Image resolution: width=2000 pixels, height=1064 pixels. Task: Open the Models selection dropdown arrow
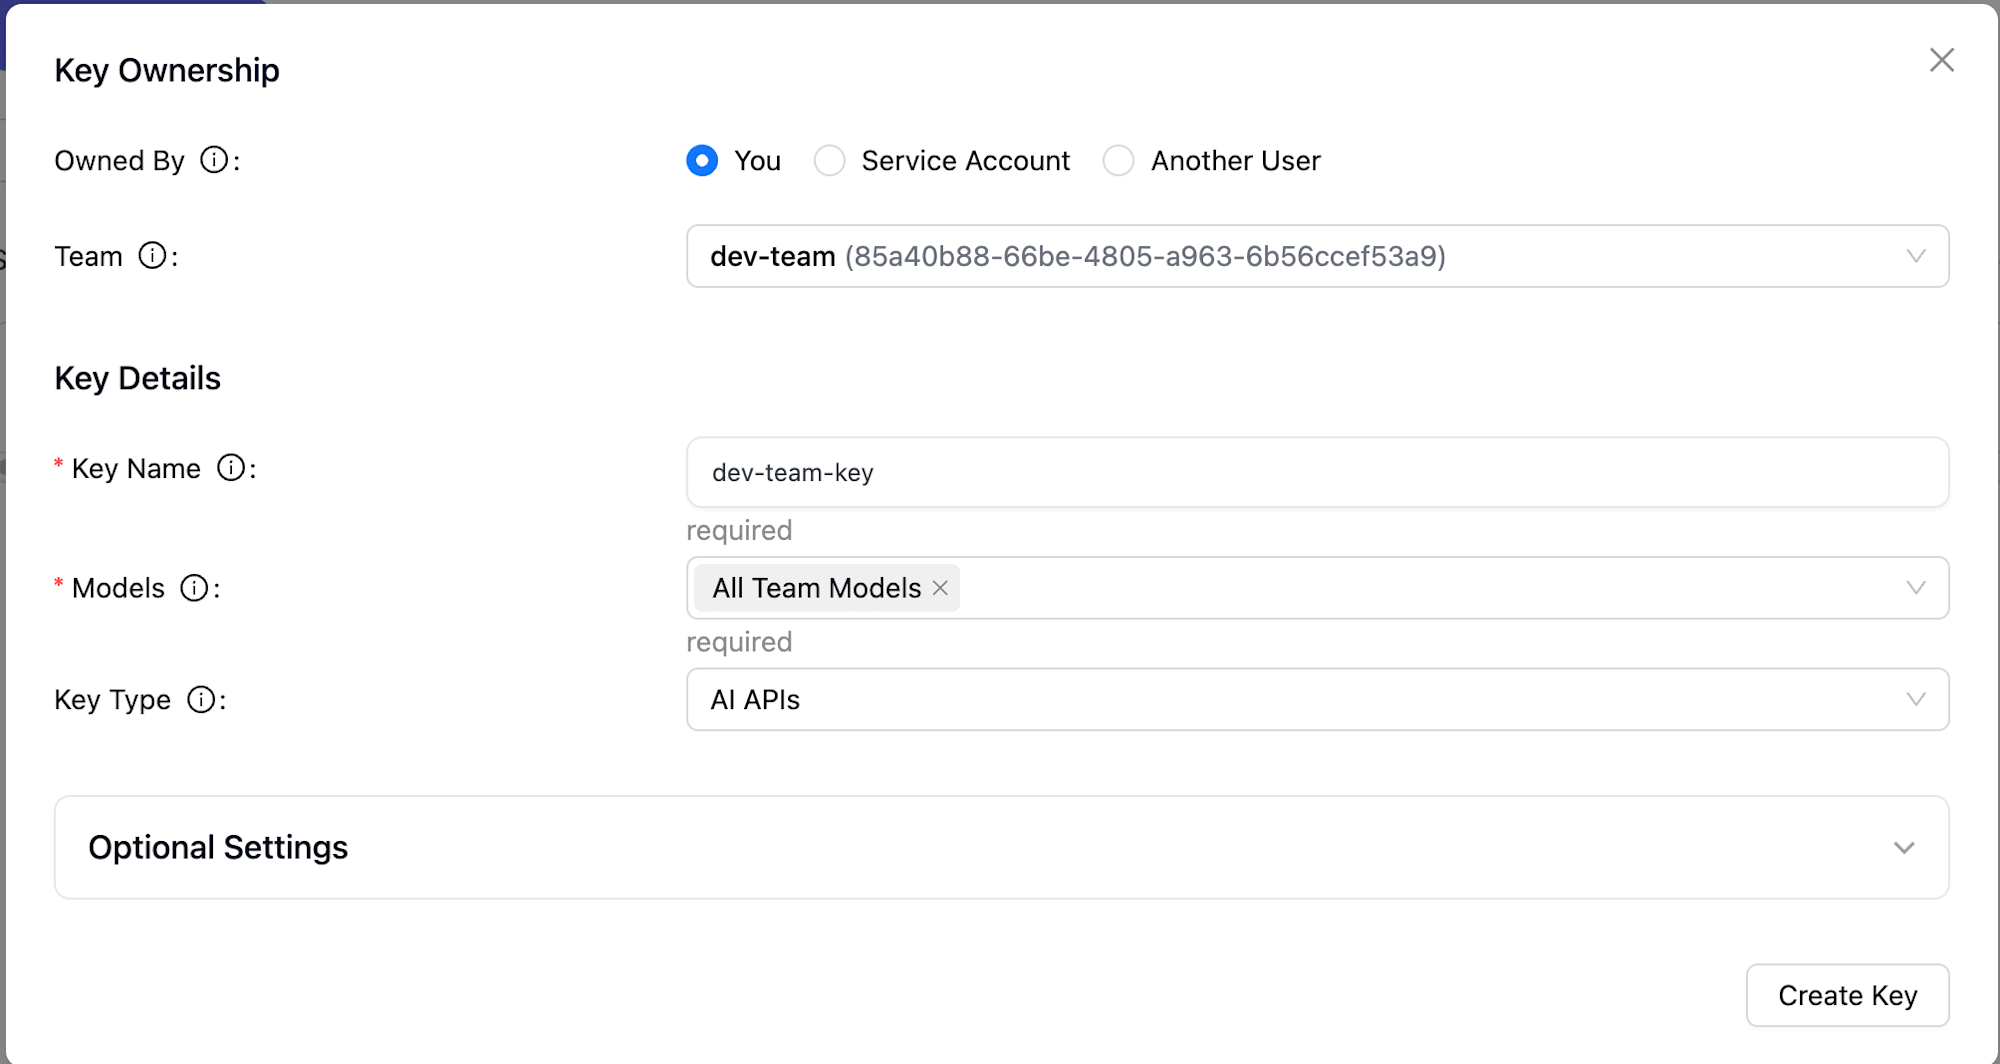point(1915,588)
